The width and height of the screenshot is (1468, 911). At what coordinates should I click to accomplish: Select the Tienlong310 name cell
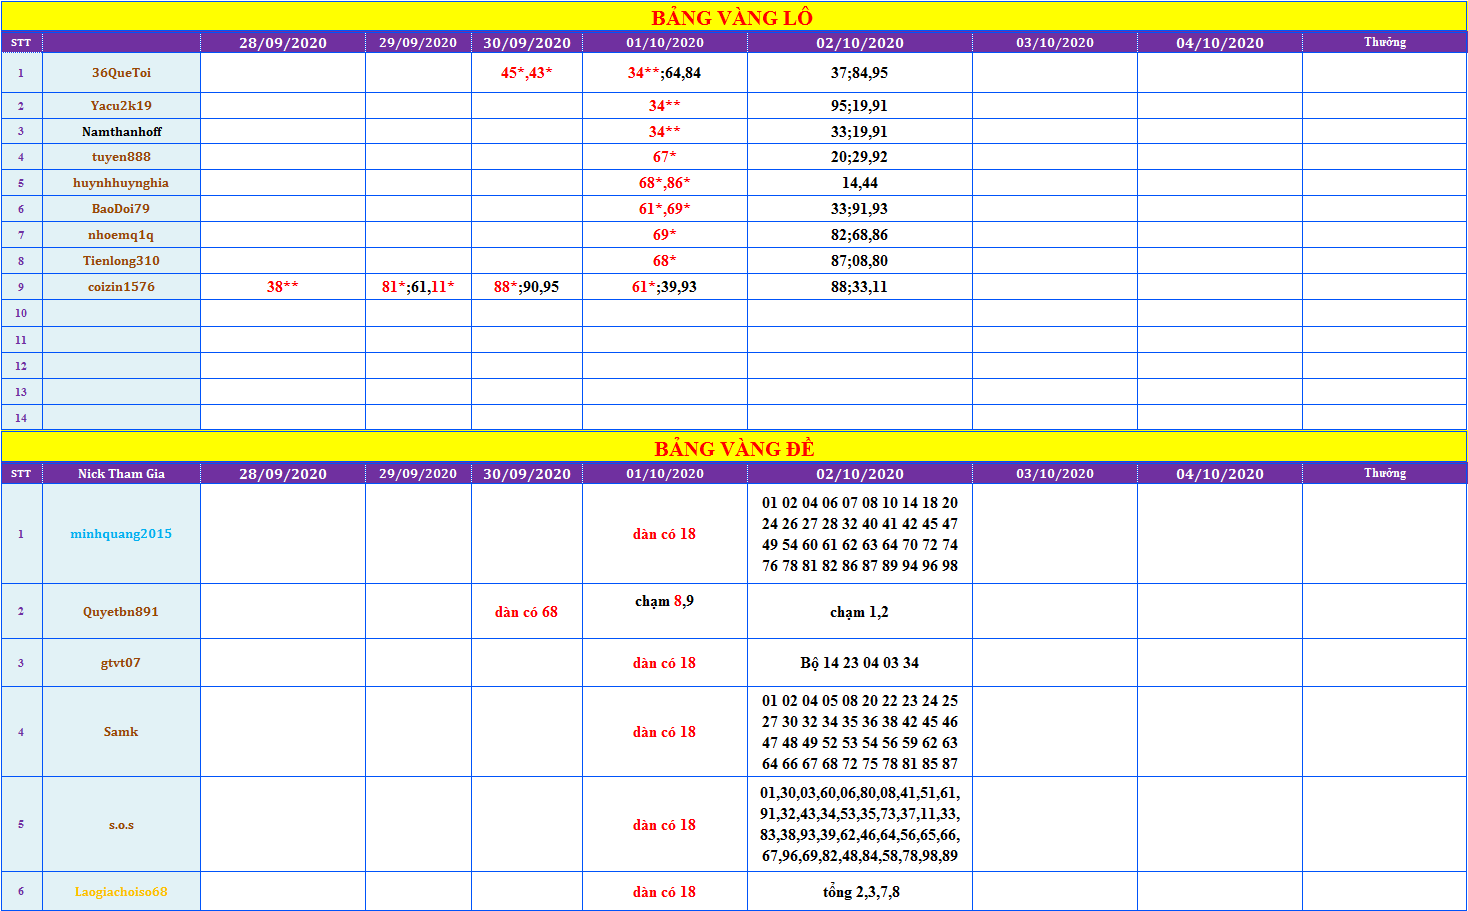pos(121,260)
